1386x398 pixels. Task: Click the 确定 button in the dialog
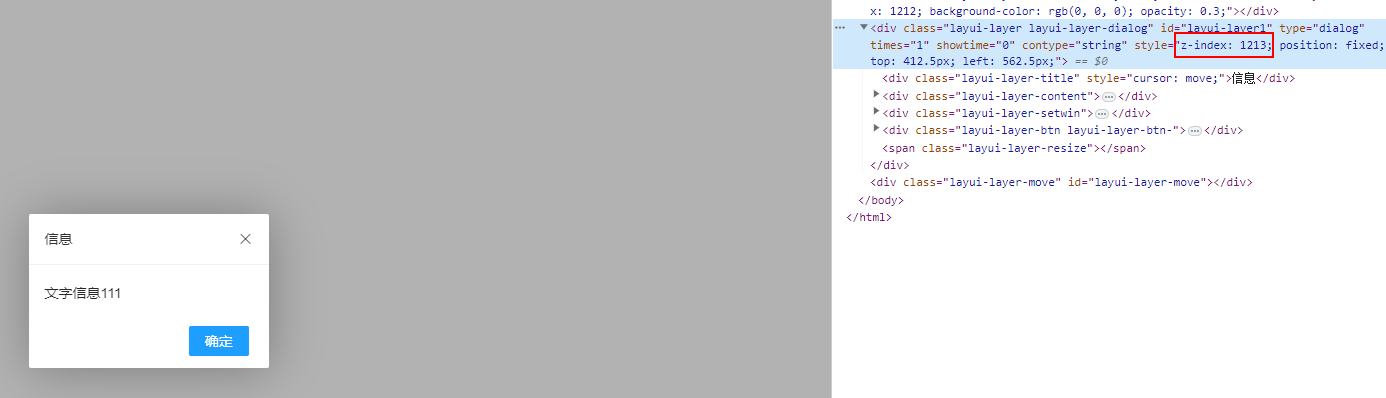click(x=219, y=341)
